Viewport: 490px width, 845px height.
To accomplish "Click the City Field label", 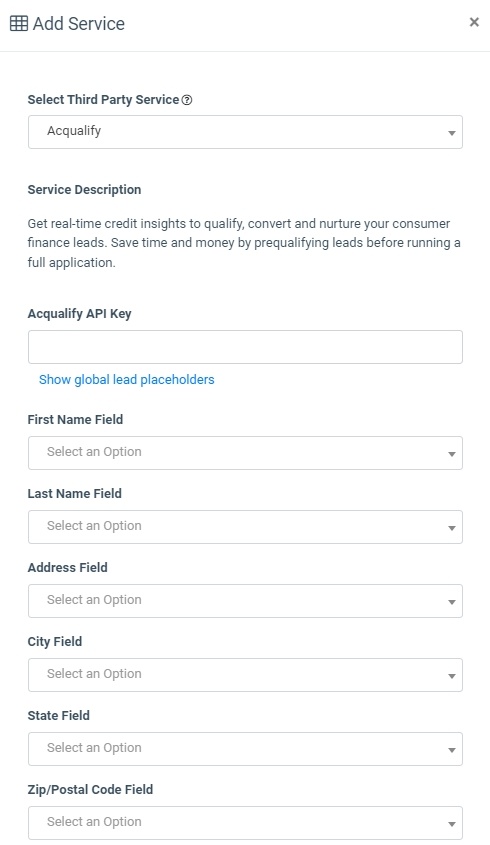I will click(54, 642).
